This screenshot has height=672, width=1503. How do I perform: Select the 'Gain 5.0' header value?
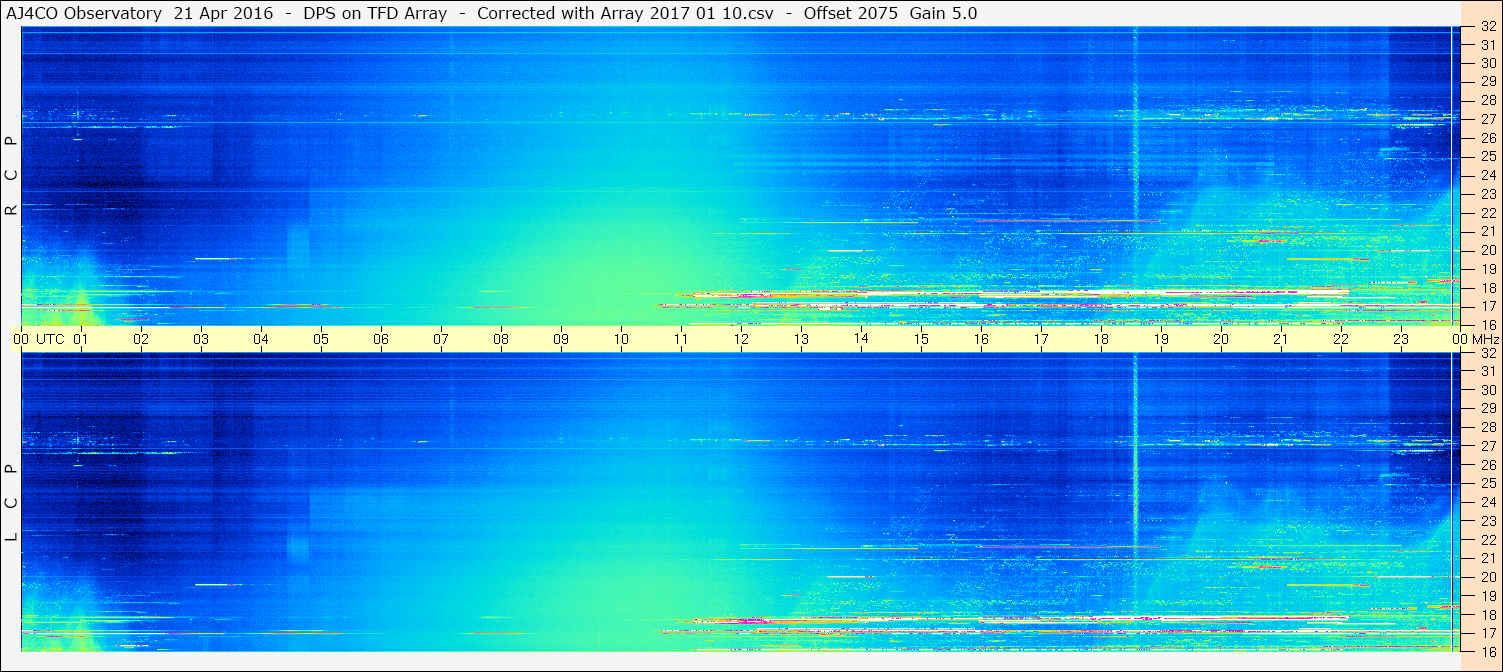944,13
